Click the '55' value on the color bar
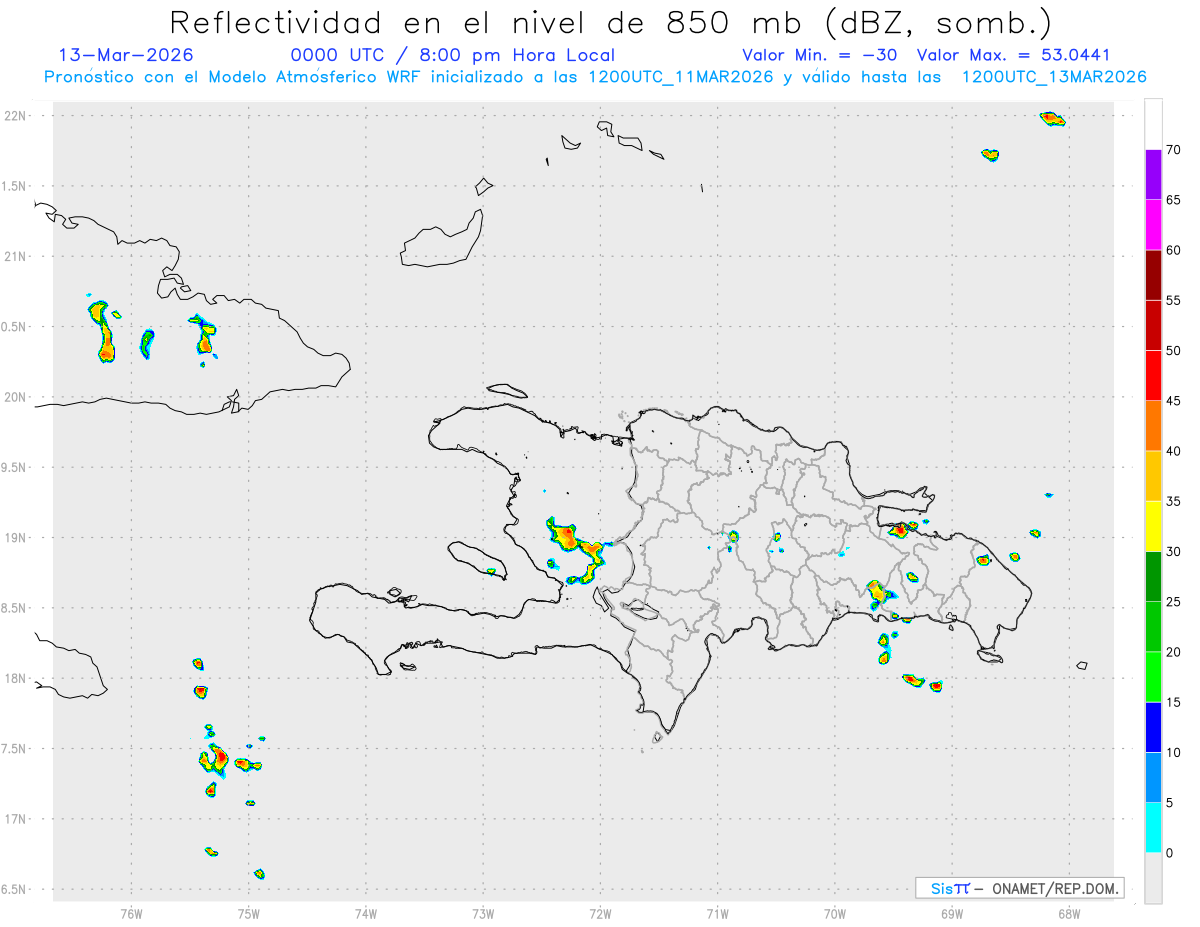Viewport: 1200px width, 927px height. click(x=1173, y=300)
